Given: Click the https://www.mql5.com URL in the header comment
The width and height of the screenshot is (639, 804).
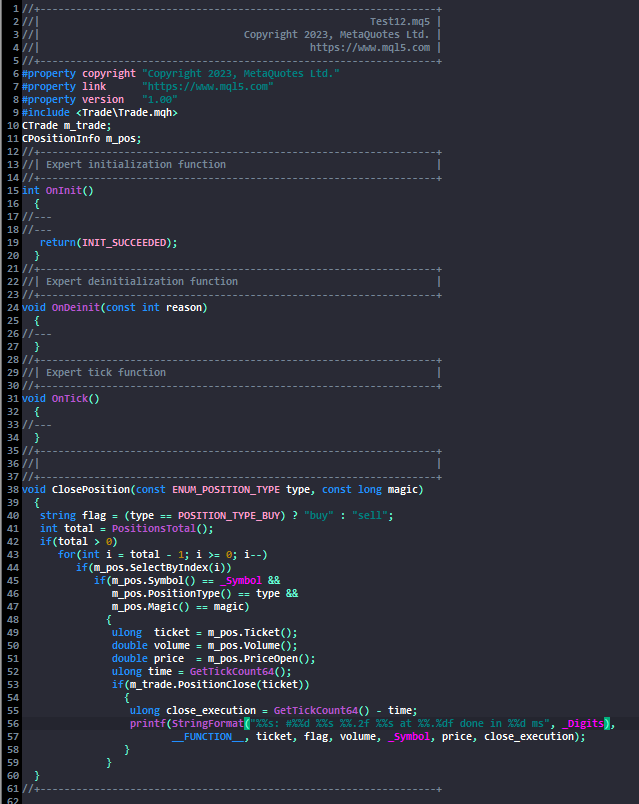Looking at the screenshot, I should pyautogui.click(x=370, y=48).
